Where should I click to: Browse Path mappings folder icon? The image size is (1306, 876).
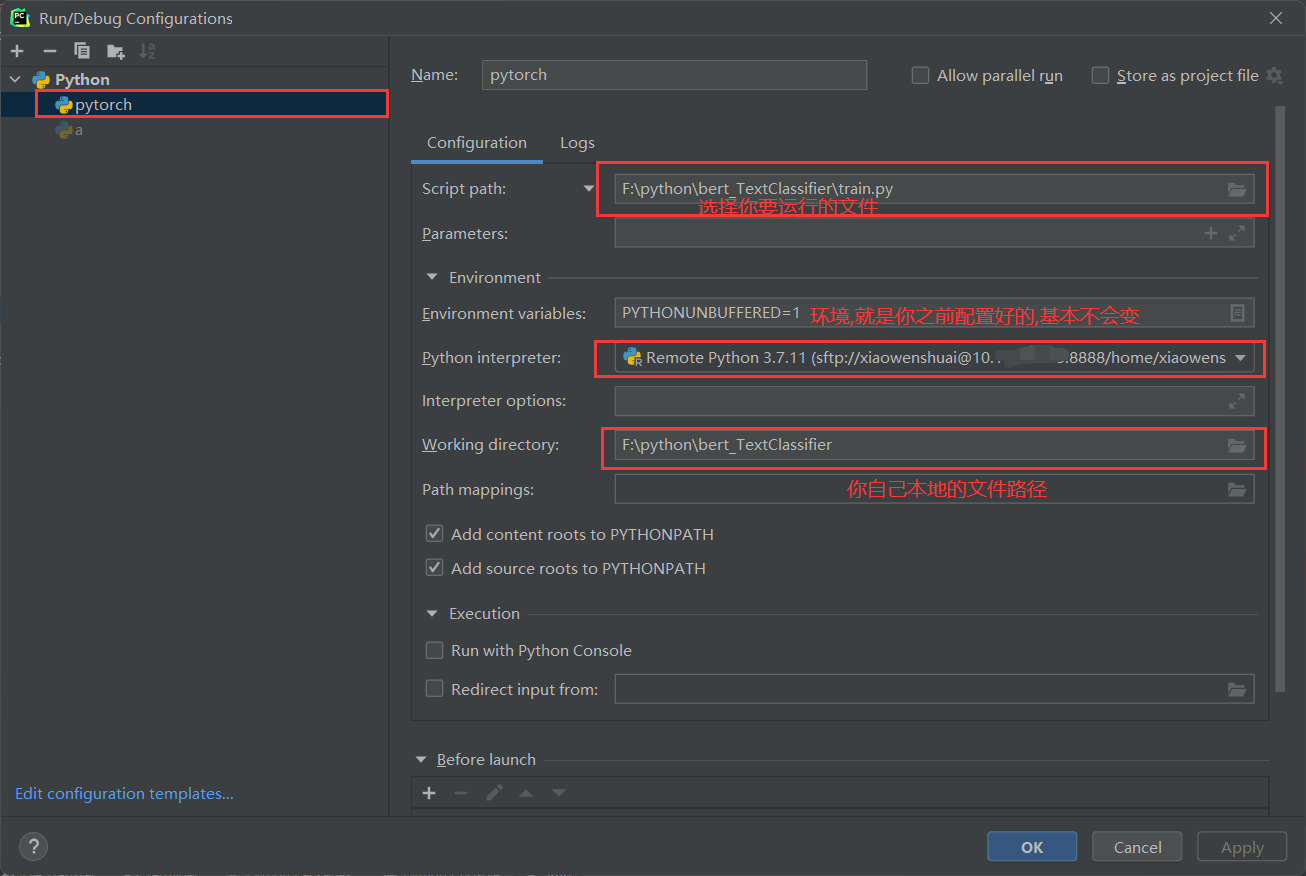[1237, 489]
